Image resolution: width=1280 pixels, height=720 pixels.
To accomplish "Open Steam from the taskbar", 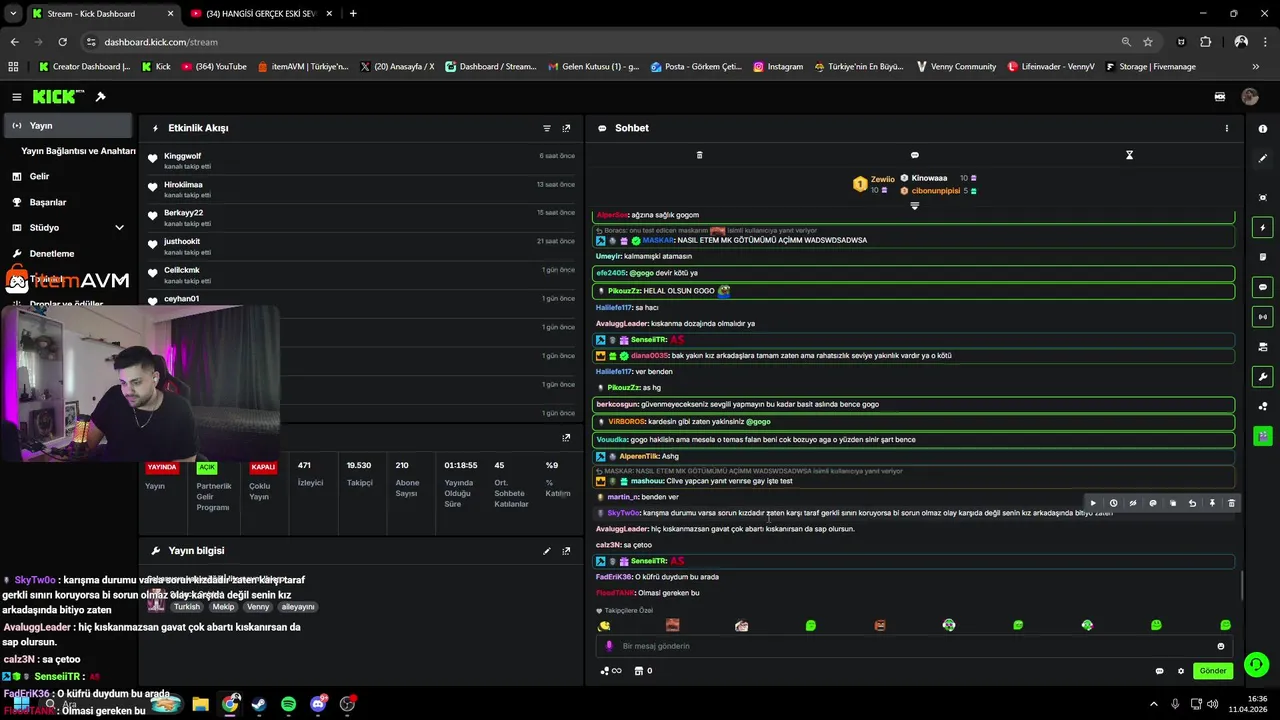I will [x=259, y=704].
